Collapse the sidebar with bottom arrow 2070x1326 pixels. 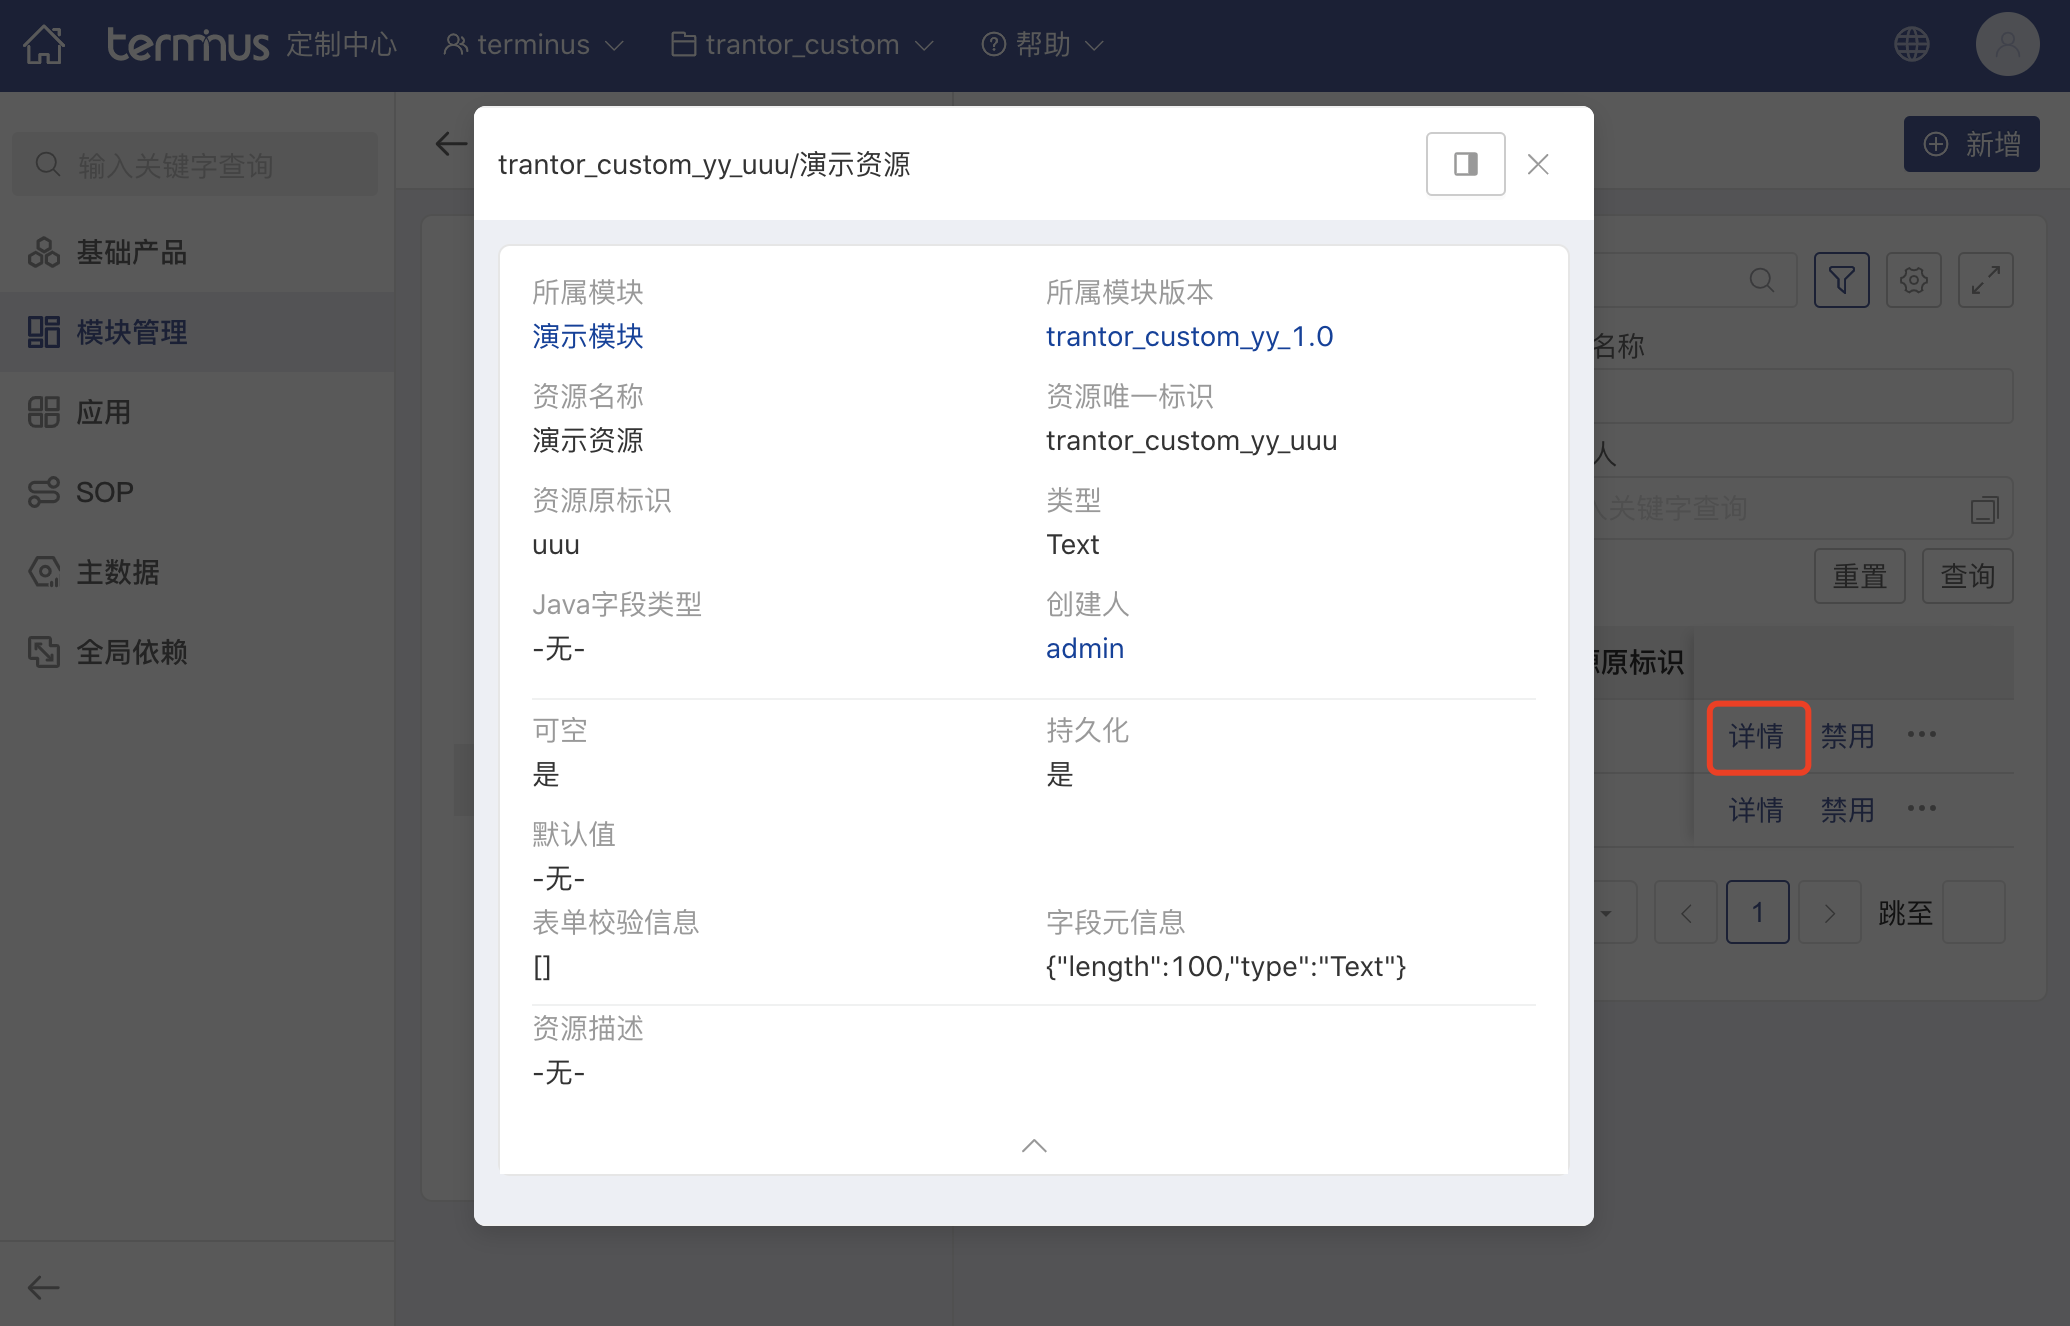tap(43, 1287)
